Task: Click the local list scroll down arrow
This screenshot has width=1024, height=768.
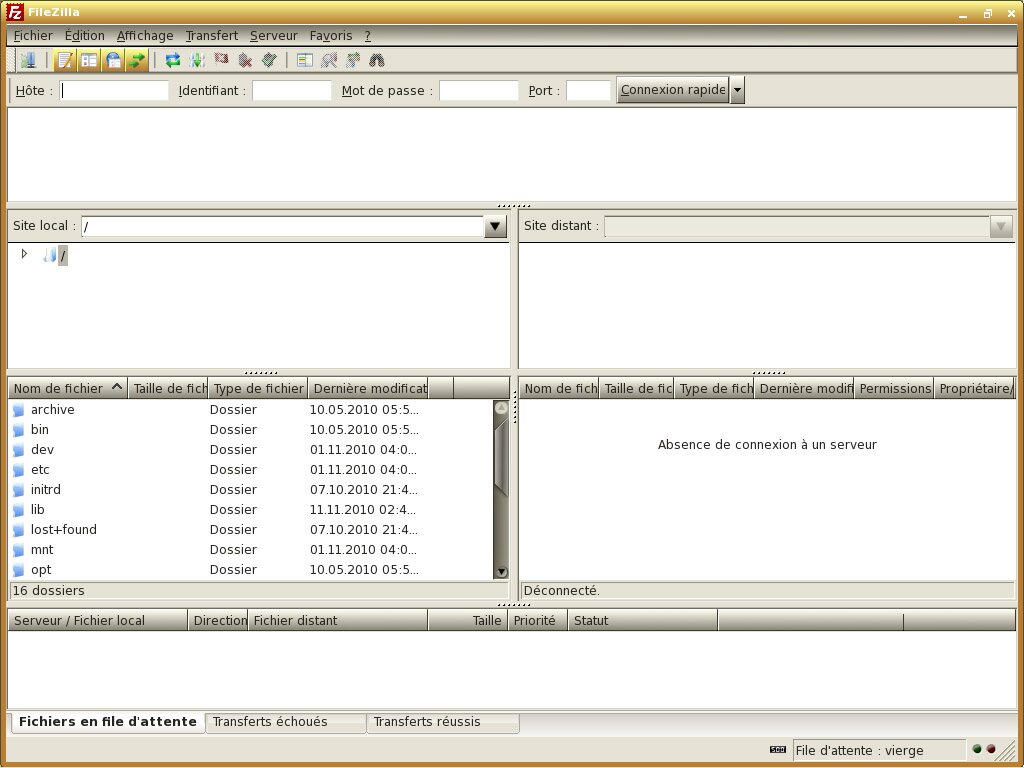Action: click(501, 572)
